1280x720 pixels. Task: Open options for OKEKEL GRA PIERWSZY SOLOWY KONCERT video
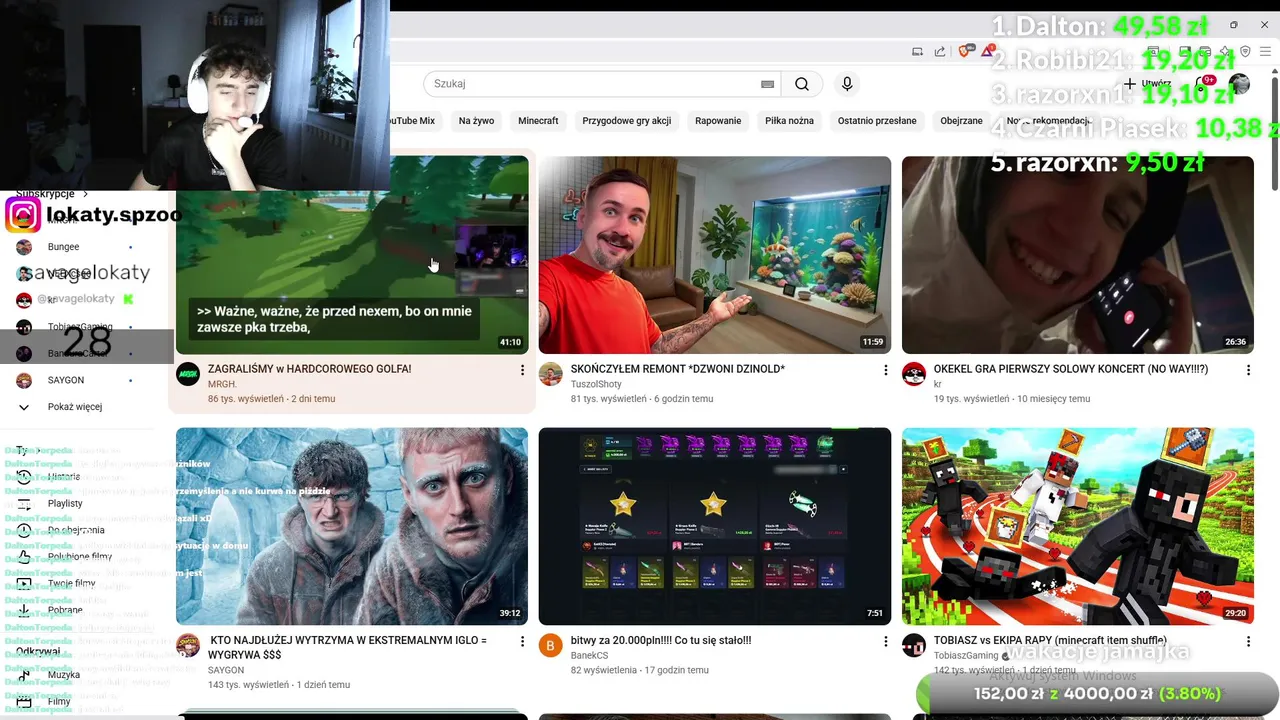[1247, 370]
